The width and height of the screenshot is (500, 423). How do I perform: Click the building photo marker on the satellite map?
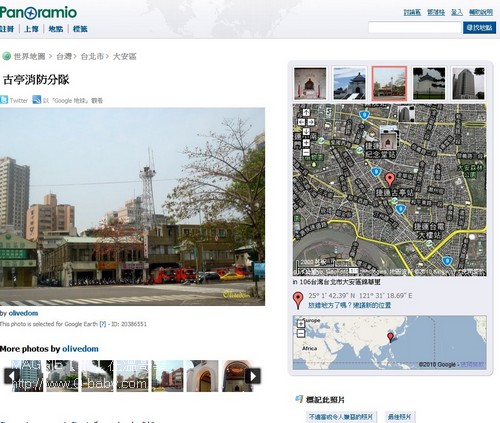(406, 114)
